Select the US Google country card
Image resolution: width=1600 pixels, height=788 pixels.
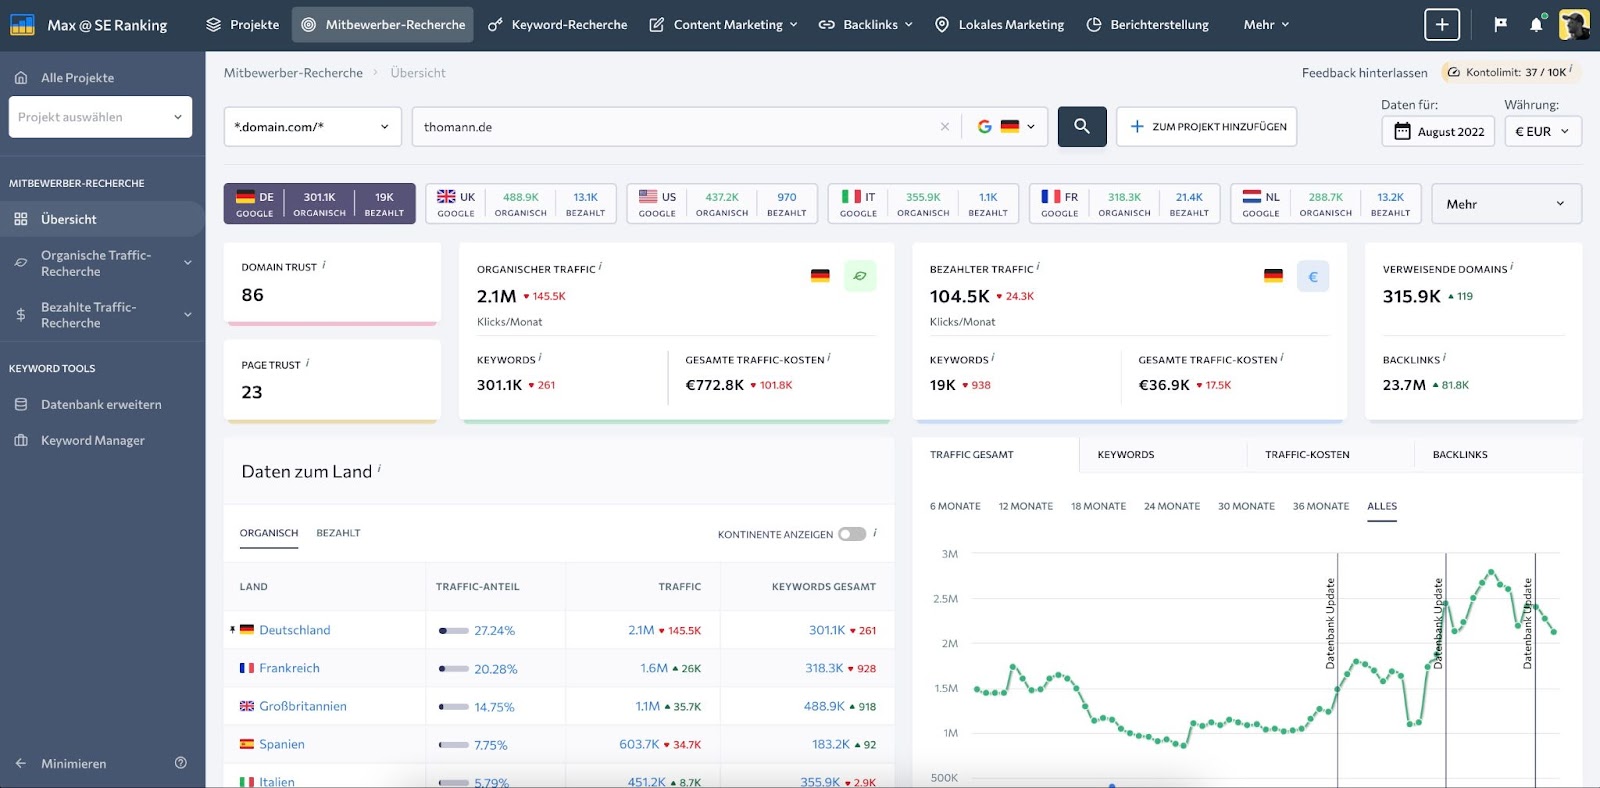tap(722, 203)
